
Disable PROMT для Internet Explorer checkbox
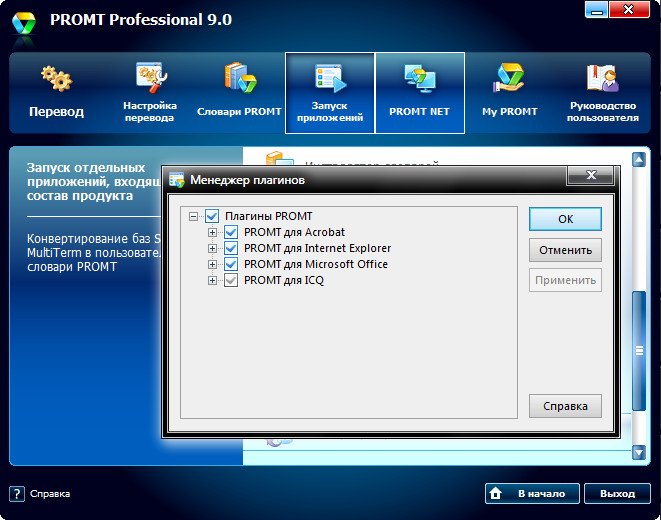click(231, 248)
